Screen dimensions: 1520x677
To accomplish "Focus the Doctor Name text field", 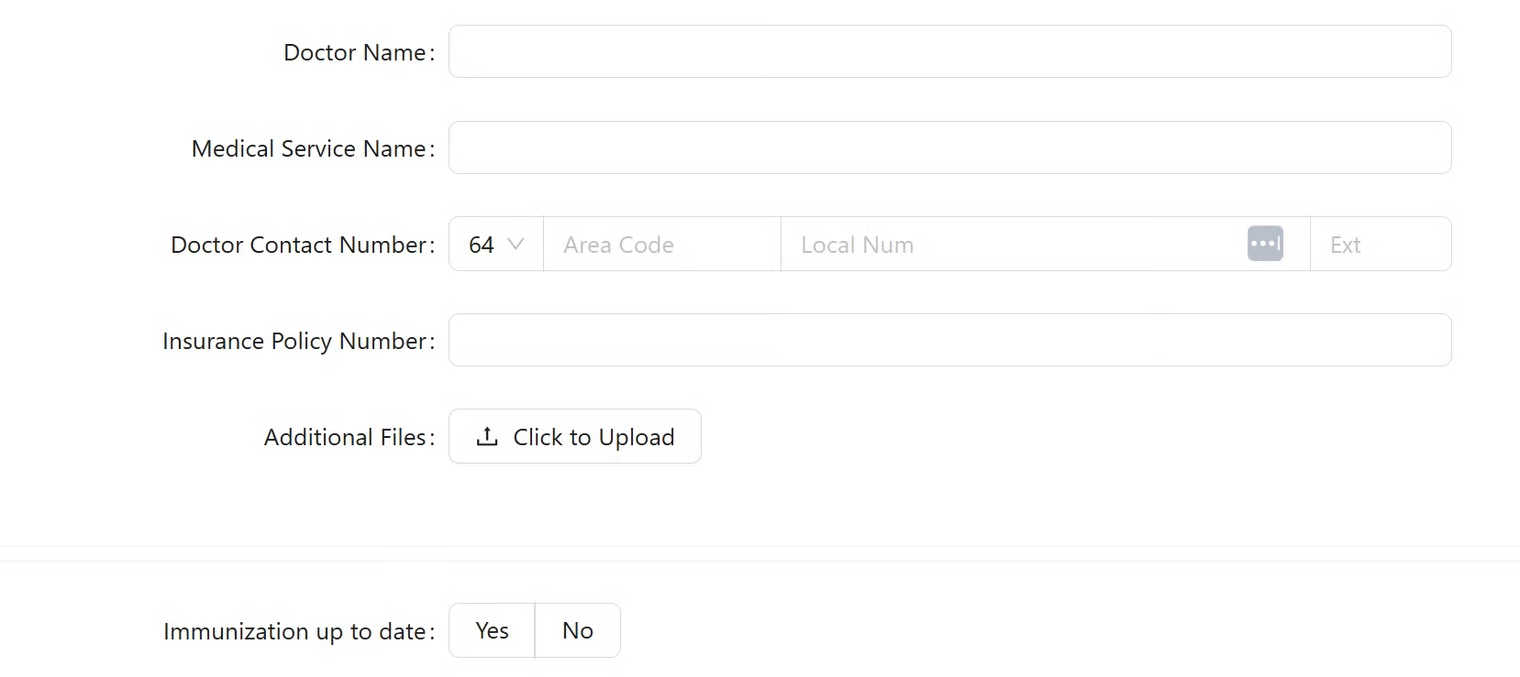I will (x=949, y=52).
